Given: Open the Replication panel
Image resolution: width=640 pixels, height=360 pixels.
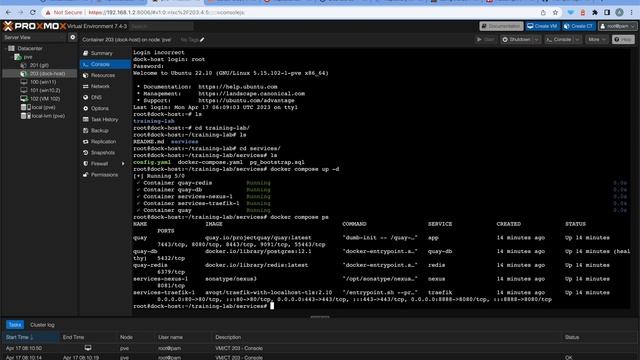Looking at the screenshot, I should coord(105,141).
